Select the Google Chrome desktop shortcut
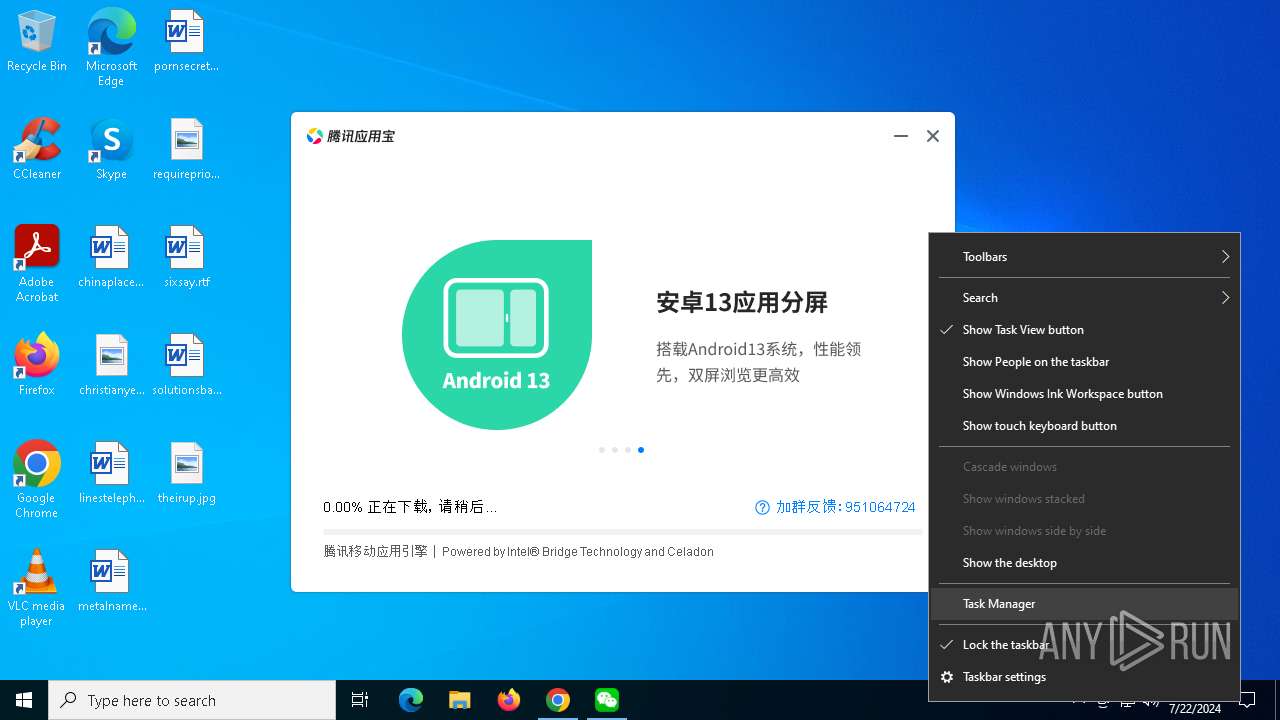The width and height of the screenshot is (1280, 720). pyautogui.click(x=37, y=479)
